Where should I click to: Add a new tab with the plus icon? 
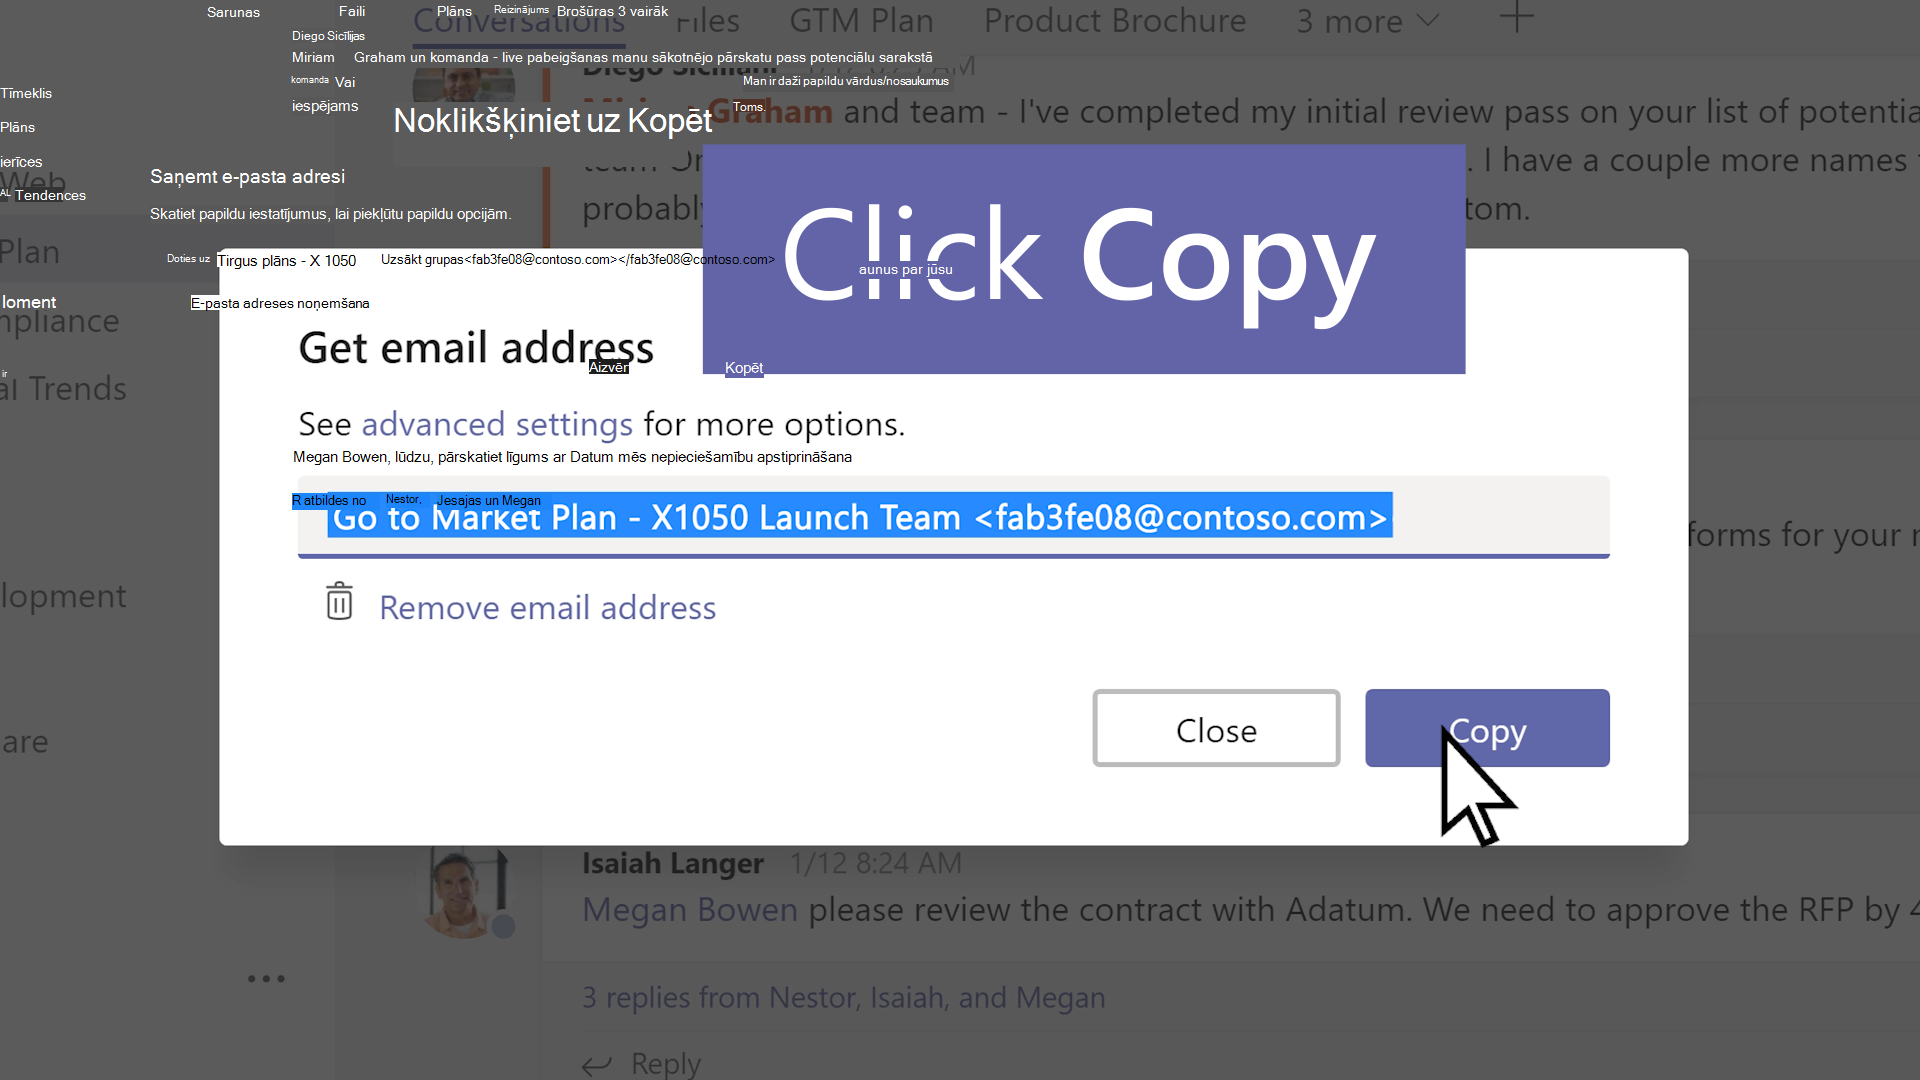tap(1516, 17)
